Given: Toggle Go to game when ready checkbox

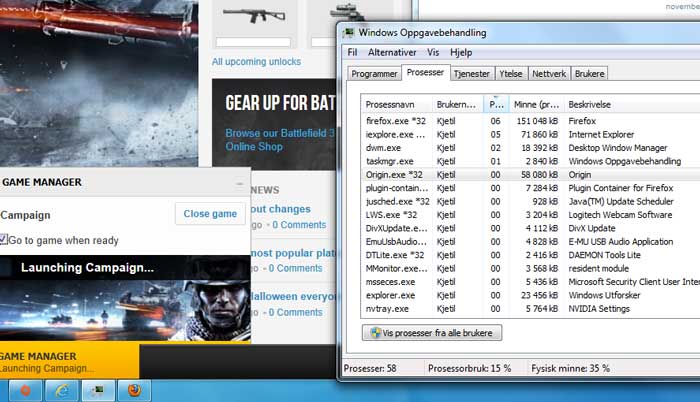Looking at the screenshot, I should pos(4,239).
